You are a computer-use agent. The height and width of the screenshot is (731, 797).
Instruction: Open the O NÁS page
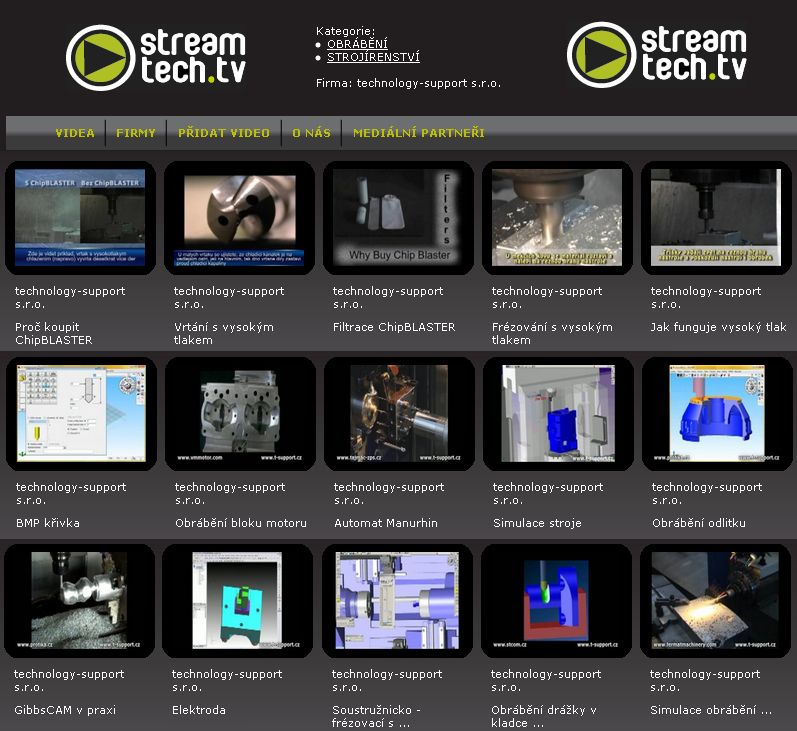pyautogui.click(x=311, y=133)
